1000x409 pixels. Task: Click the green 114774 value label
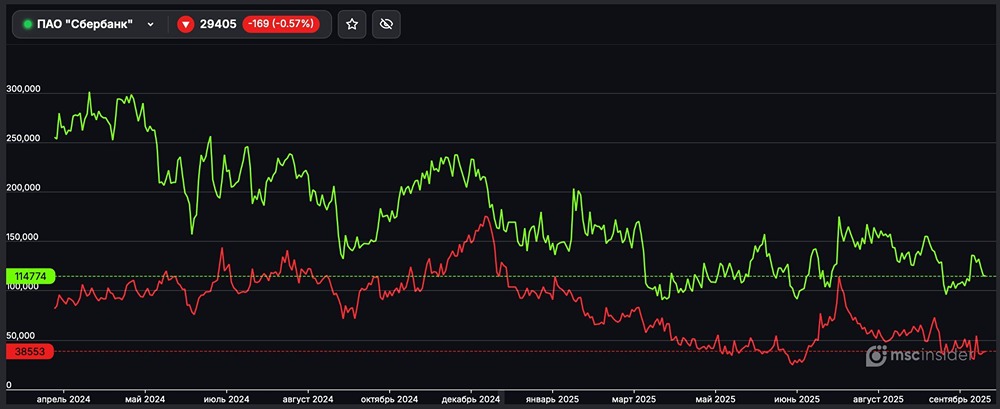(30, 276)
